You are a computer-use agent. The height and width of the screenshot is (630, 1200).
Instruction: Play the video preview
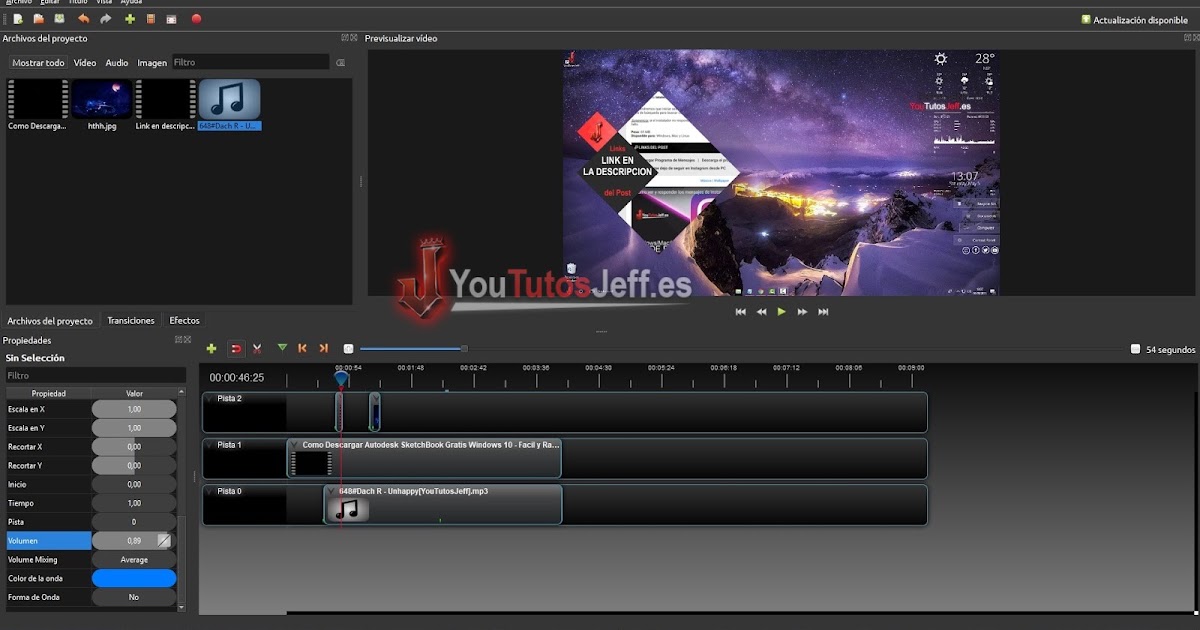pos(782,312)
